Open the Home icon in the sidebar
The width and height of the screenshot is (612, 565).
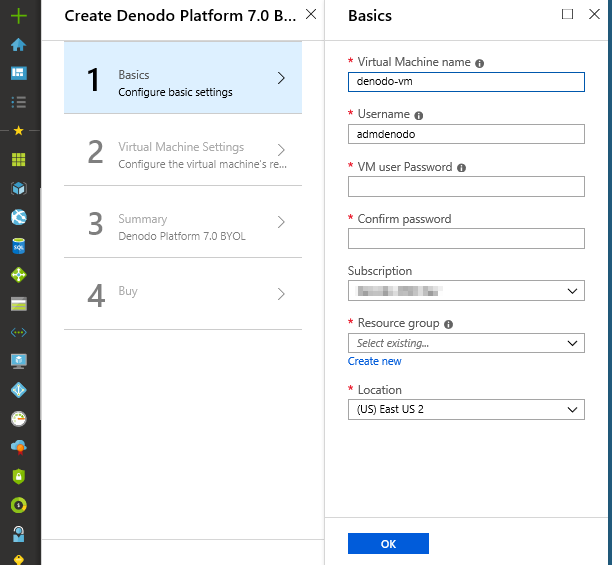[18, 44]
